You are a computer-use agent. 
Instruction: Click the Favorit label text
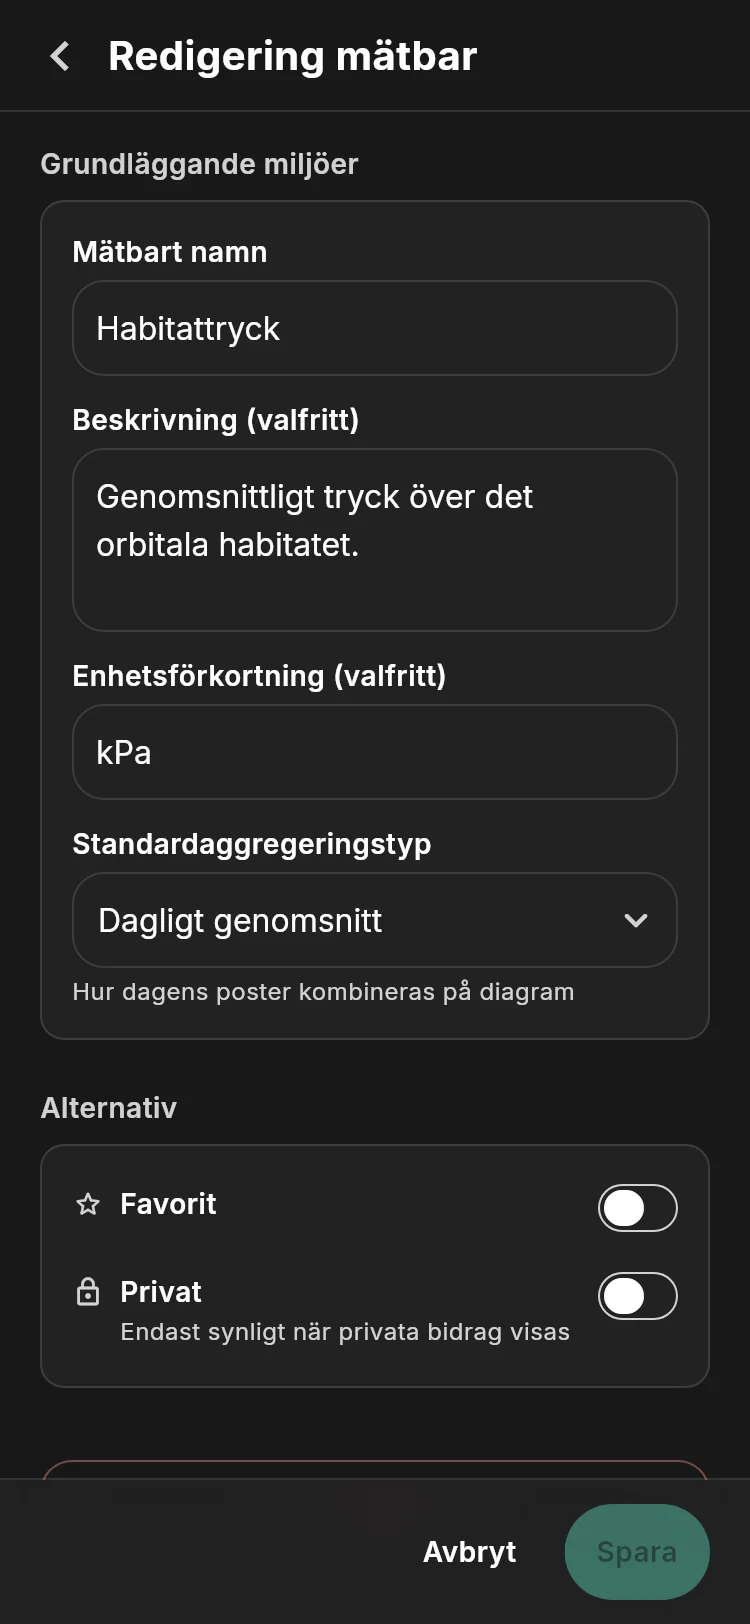(x=168, y=1204)
